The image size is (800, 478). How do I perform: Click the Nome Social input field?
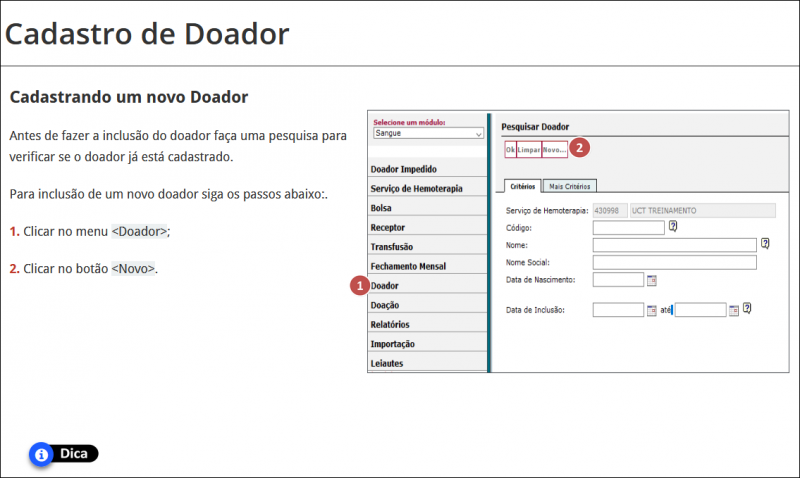tap(674, 262)
